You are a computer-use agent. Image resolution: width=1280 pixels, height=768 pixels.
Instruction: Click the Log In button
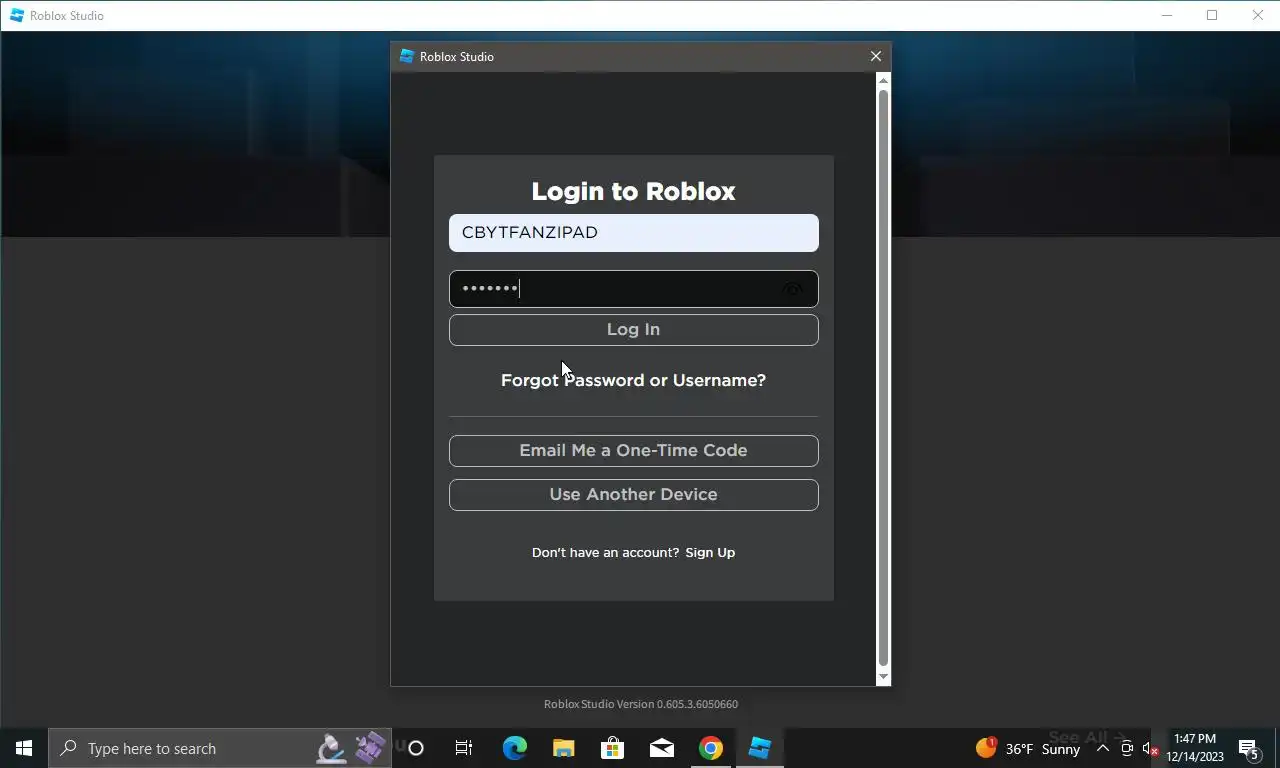[x=633, y=330]
